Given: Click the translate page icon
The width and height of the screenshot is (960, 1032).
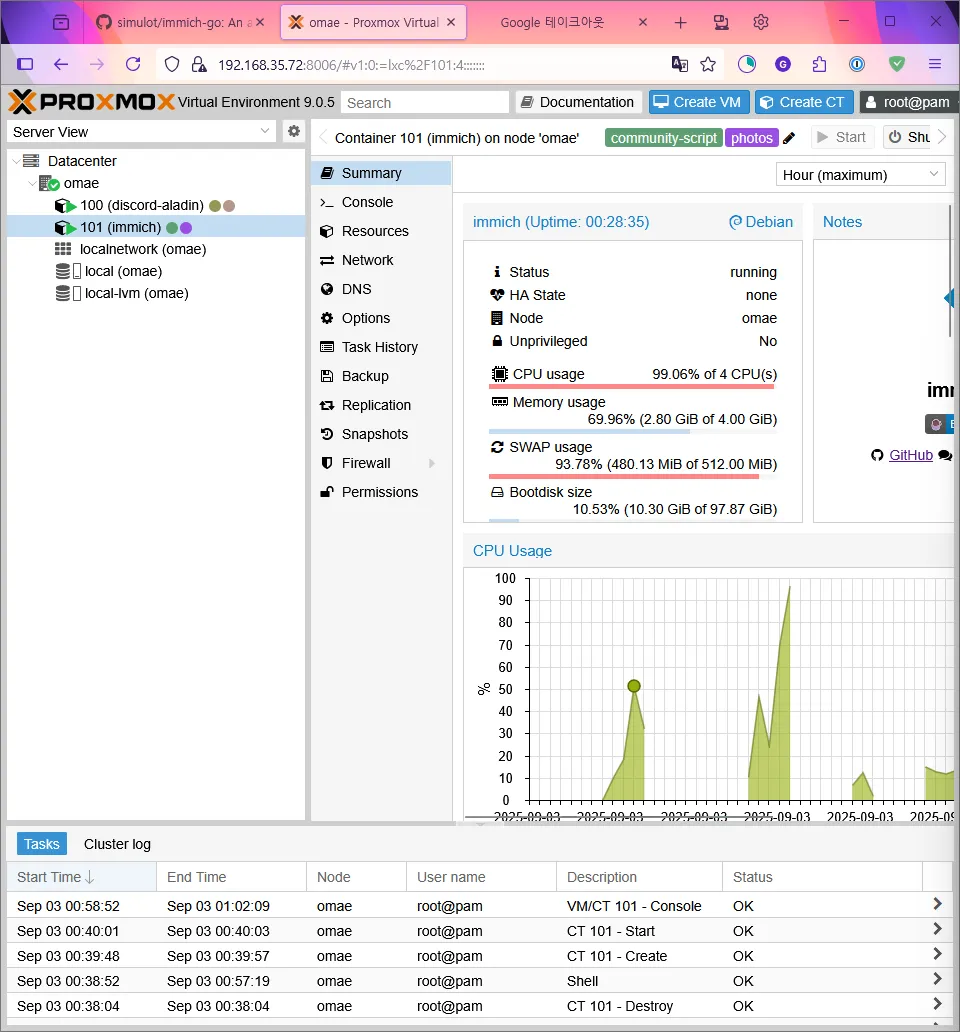Looking at the screenshot, I should point(680,64).
